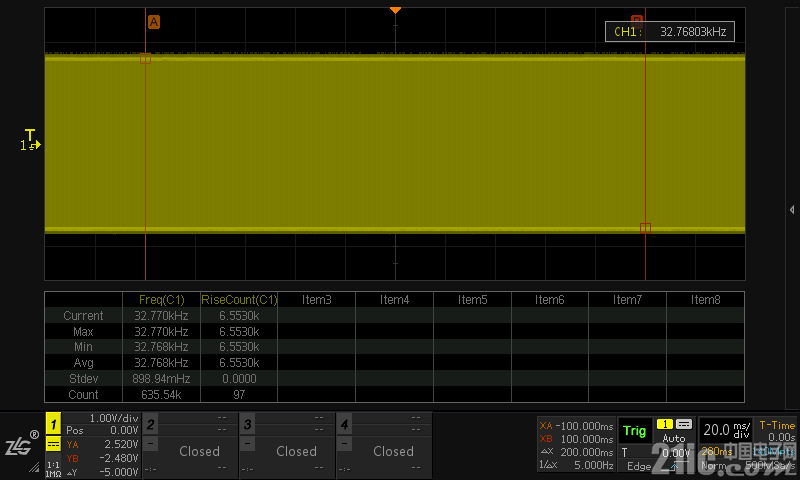Change the Auto trigger mode
800x480 pixels.
pyautogui.click(x=674, y=438)
